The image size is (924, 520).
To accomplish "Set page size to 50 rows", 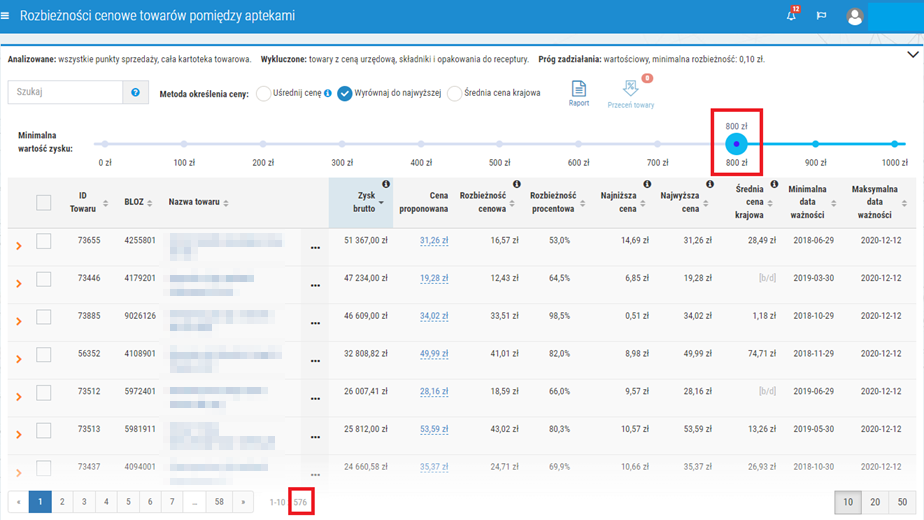I will 902,502.
